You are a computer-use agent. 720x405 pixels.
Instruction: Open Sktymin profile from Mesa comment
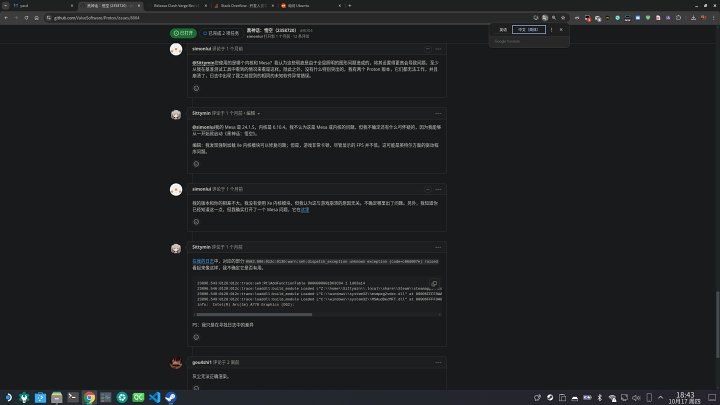(201, 113)
